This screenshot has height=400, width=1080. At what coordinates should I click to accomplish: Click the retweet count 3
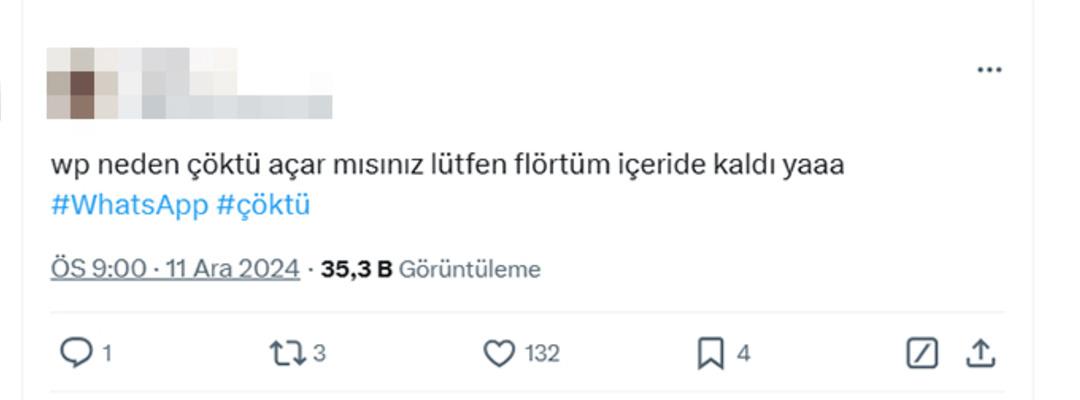[319, 354]
